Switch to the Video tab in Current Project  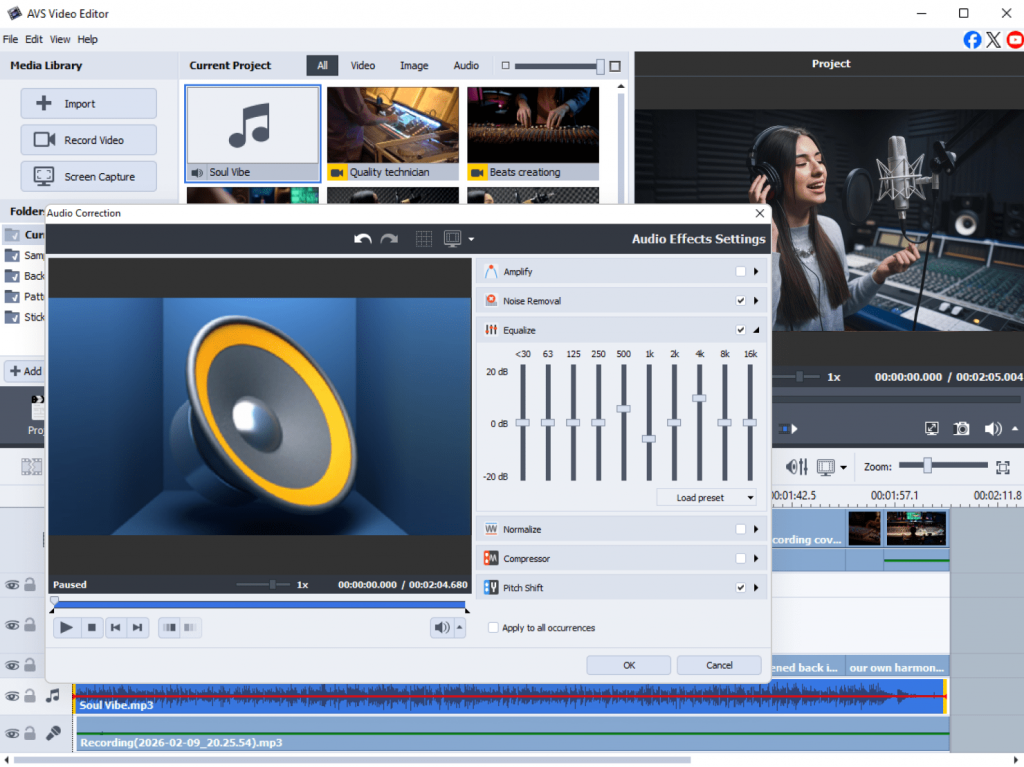point(363,66)
